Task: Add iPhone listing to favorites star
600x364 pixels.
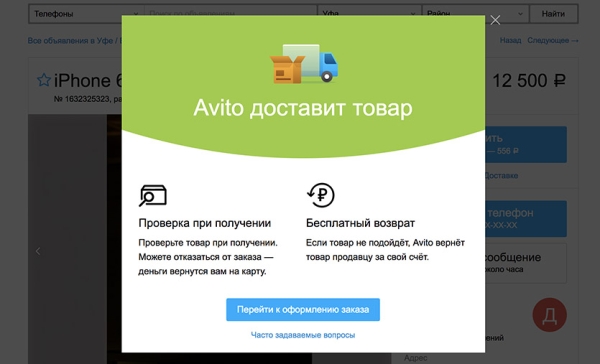Action: tap(44, 80)
